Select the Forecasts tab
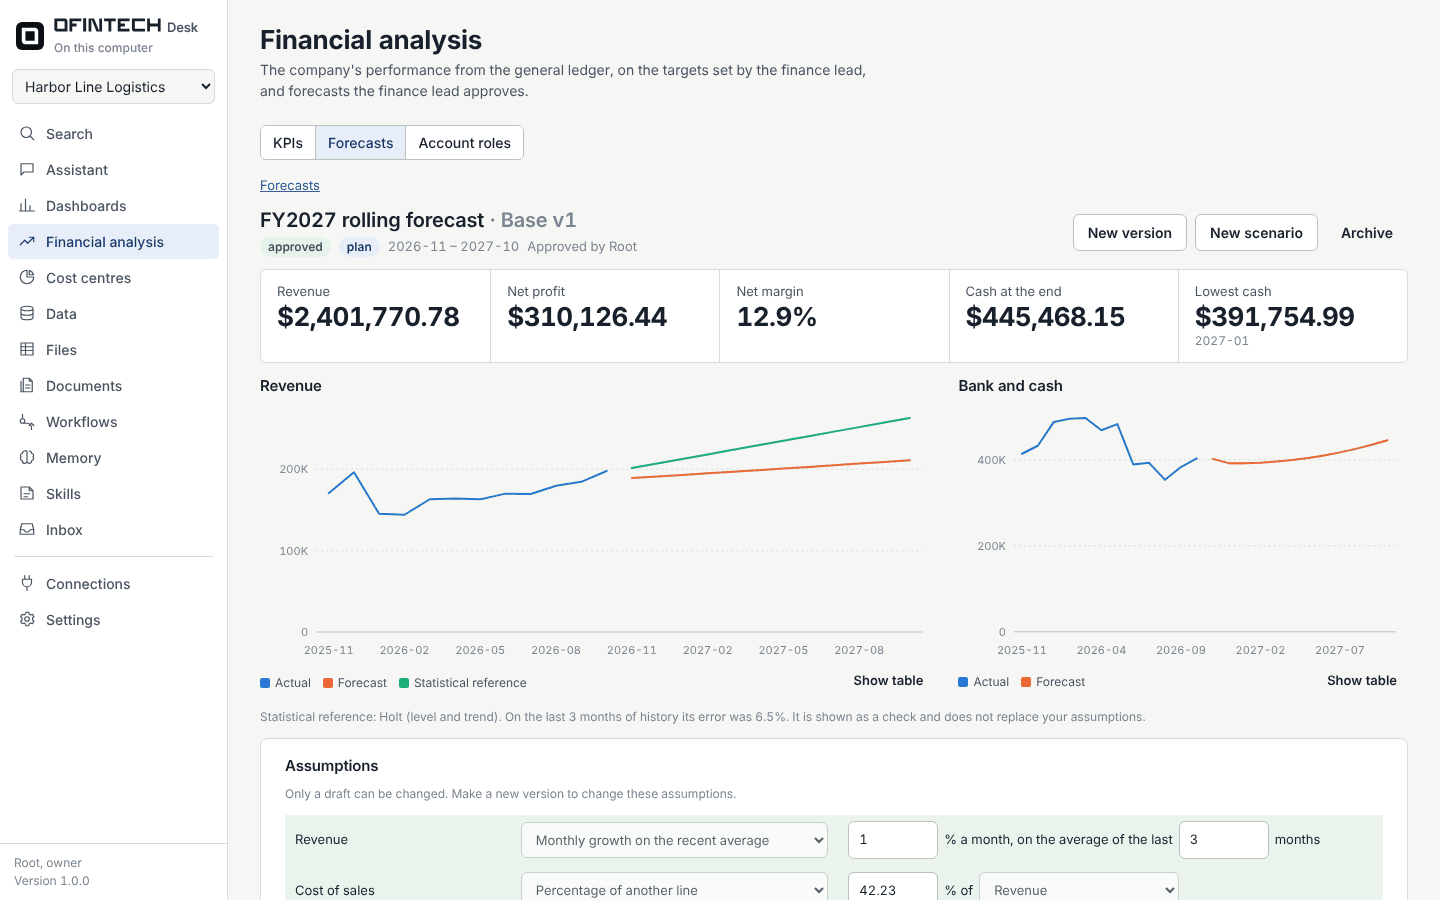1440x900 pixels. [360, 143]
